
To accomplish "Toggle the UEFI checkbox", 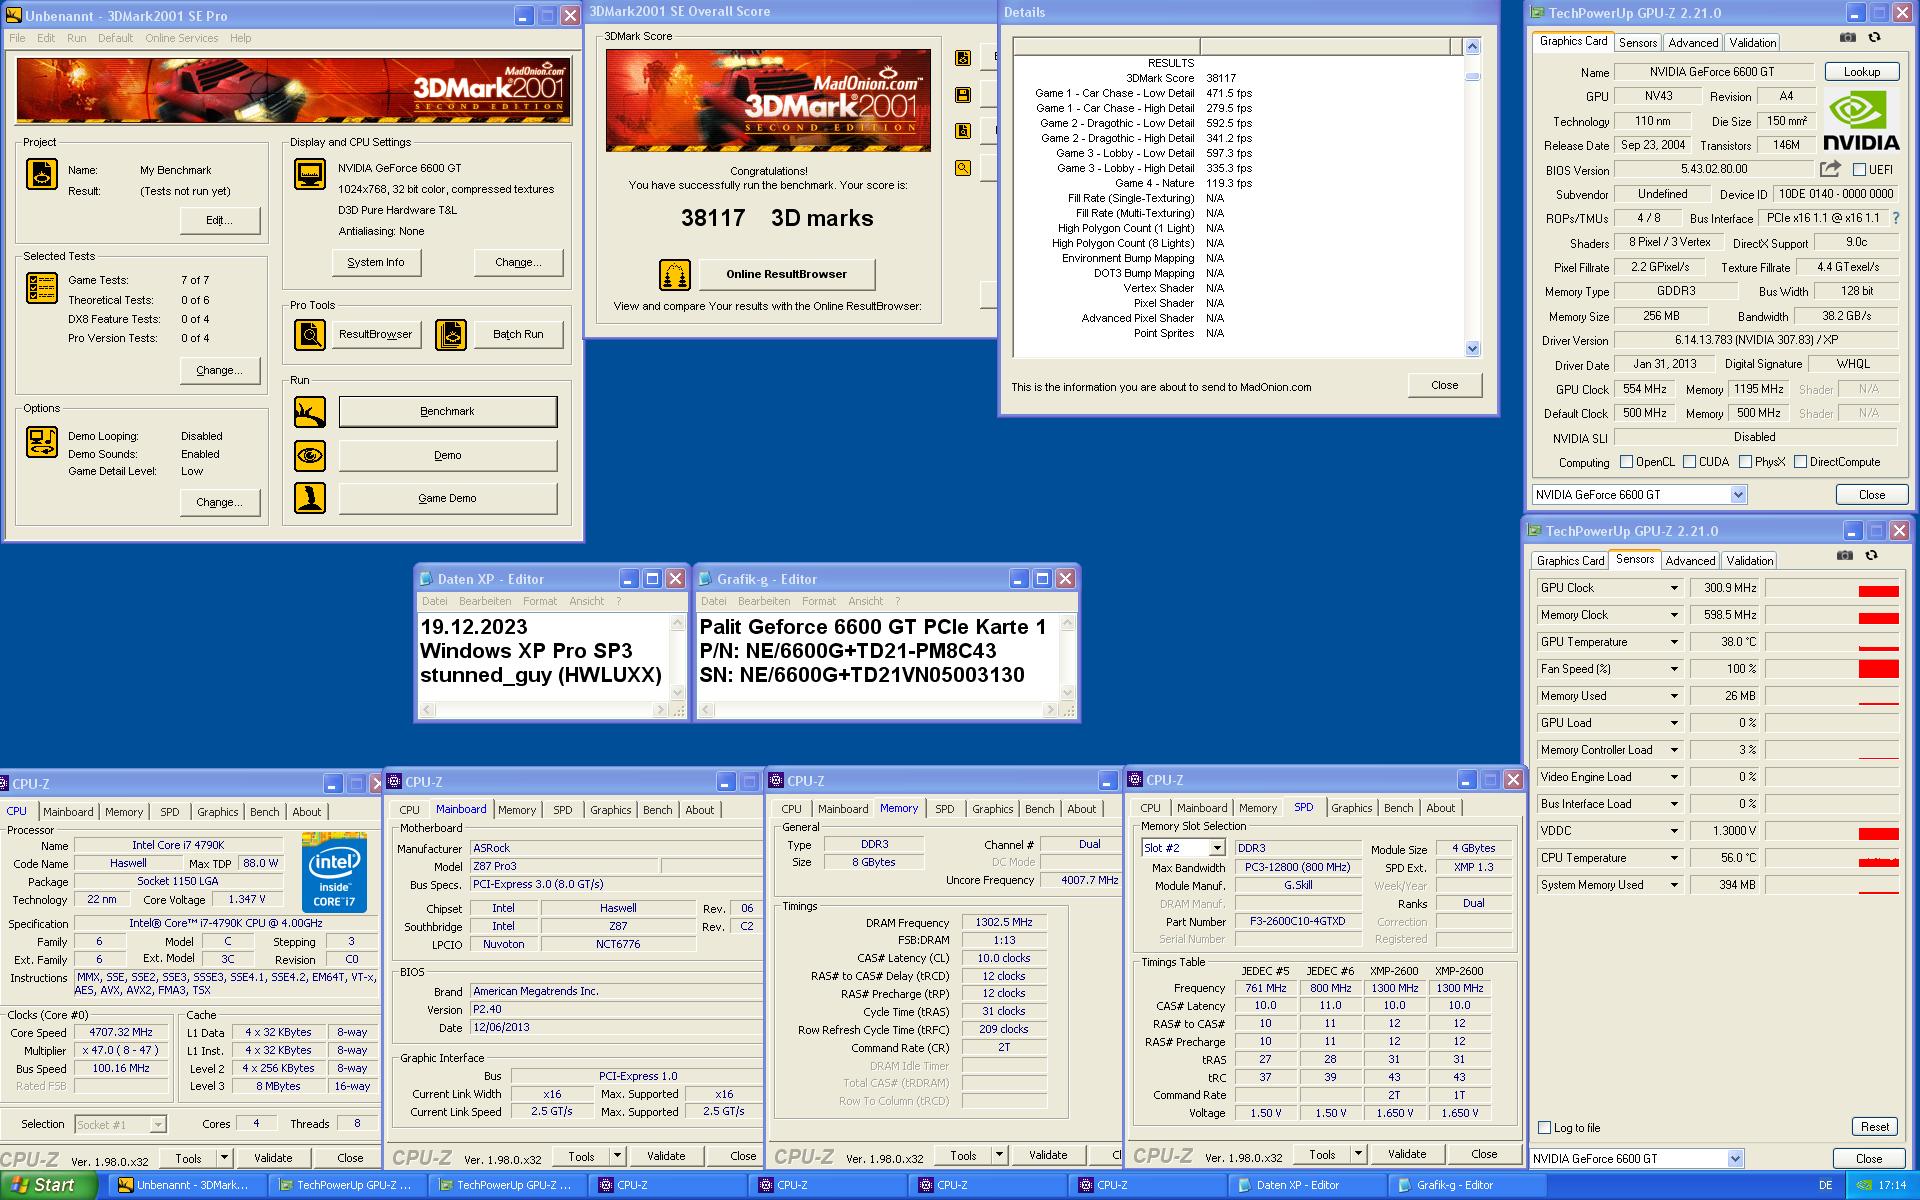I will click(1859, 170).
